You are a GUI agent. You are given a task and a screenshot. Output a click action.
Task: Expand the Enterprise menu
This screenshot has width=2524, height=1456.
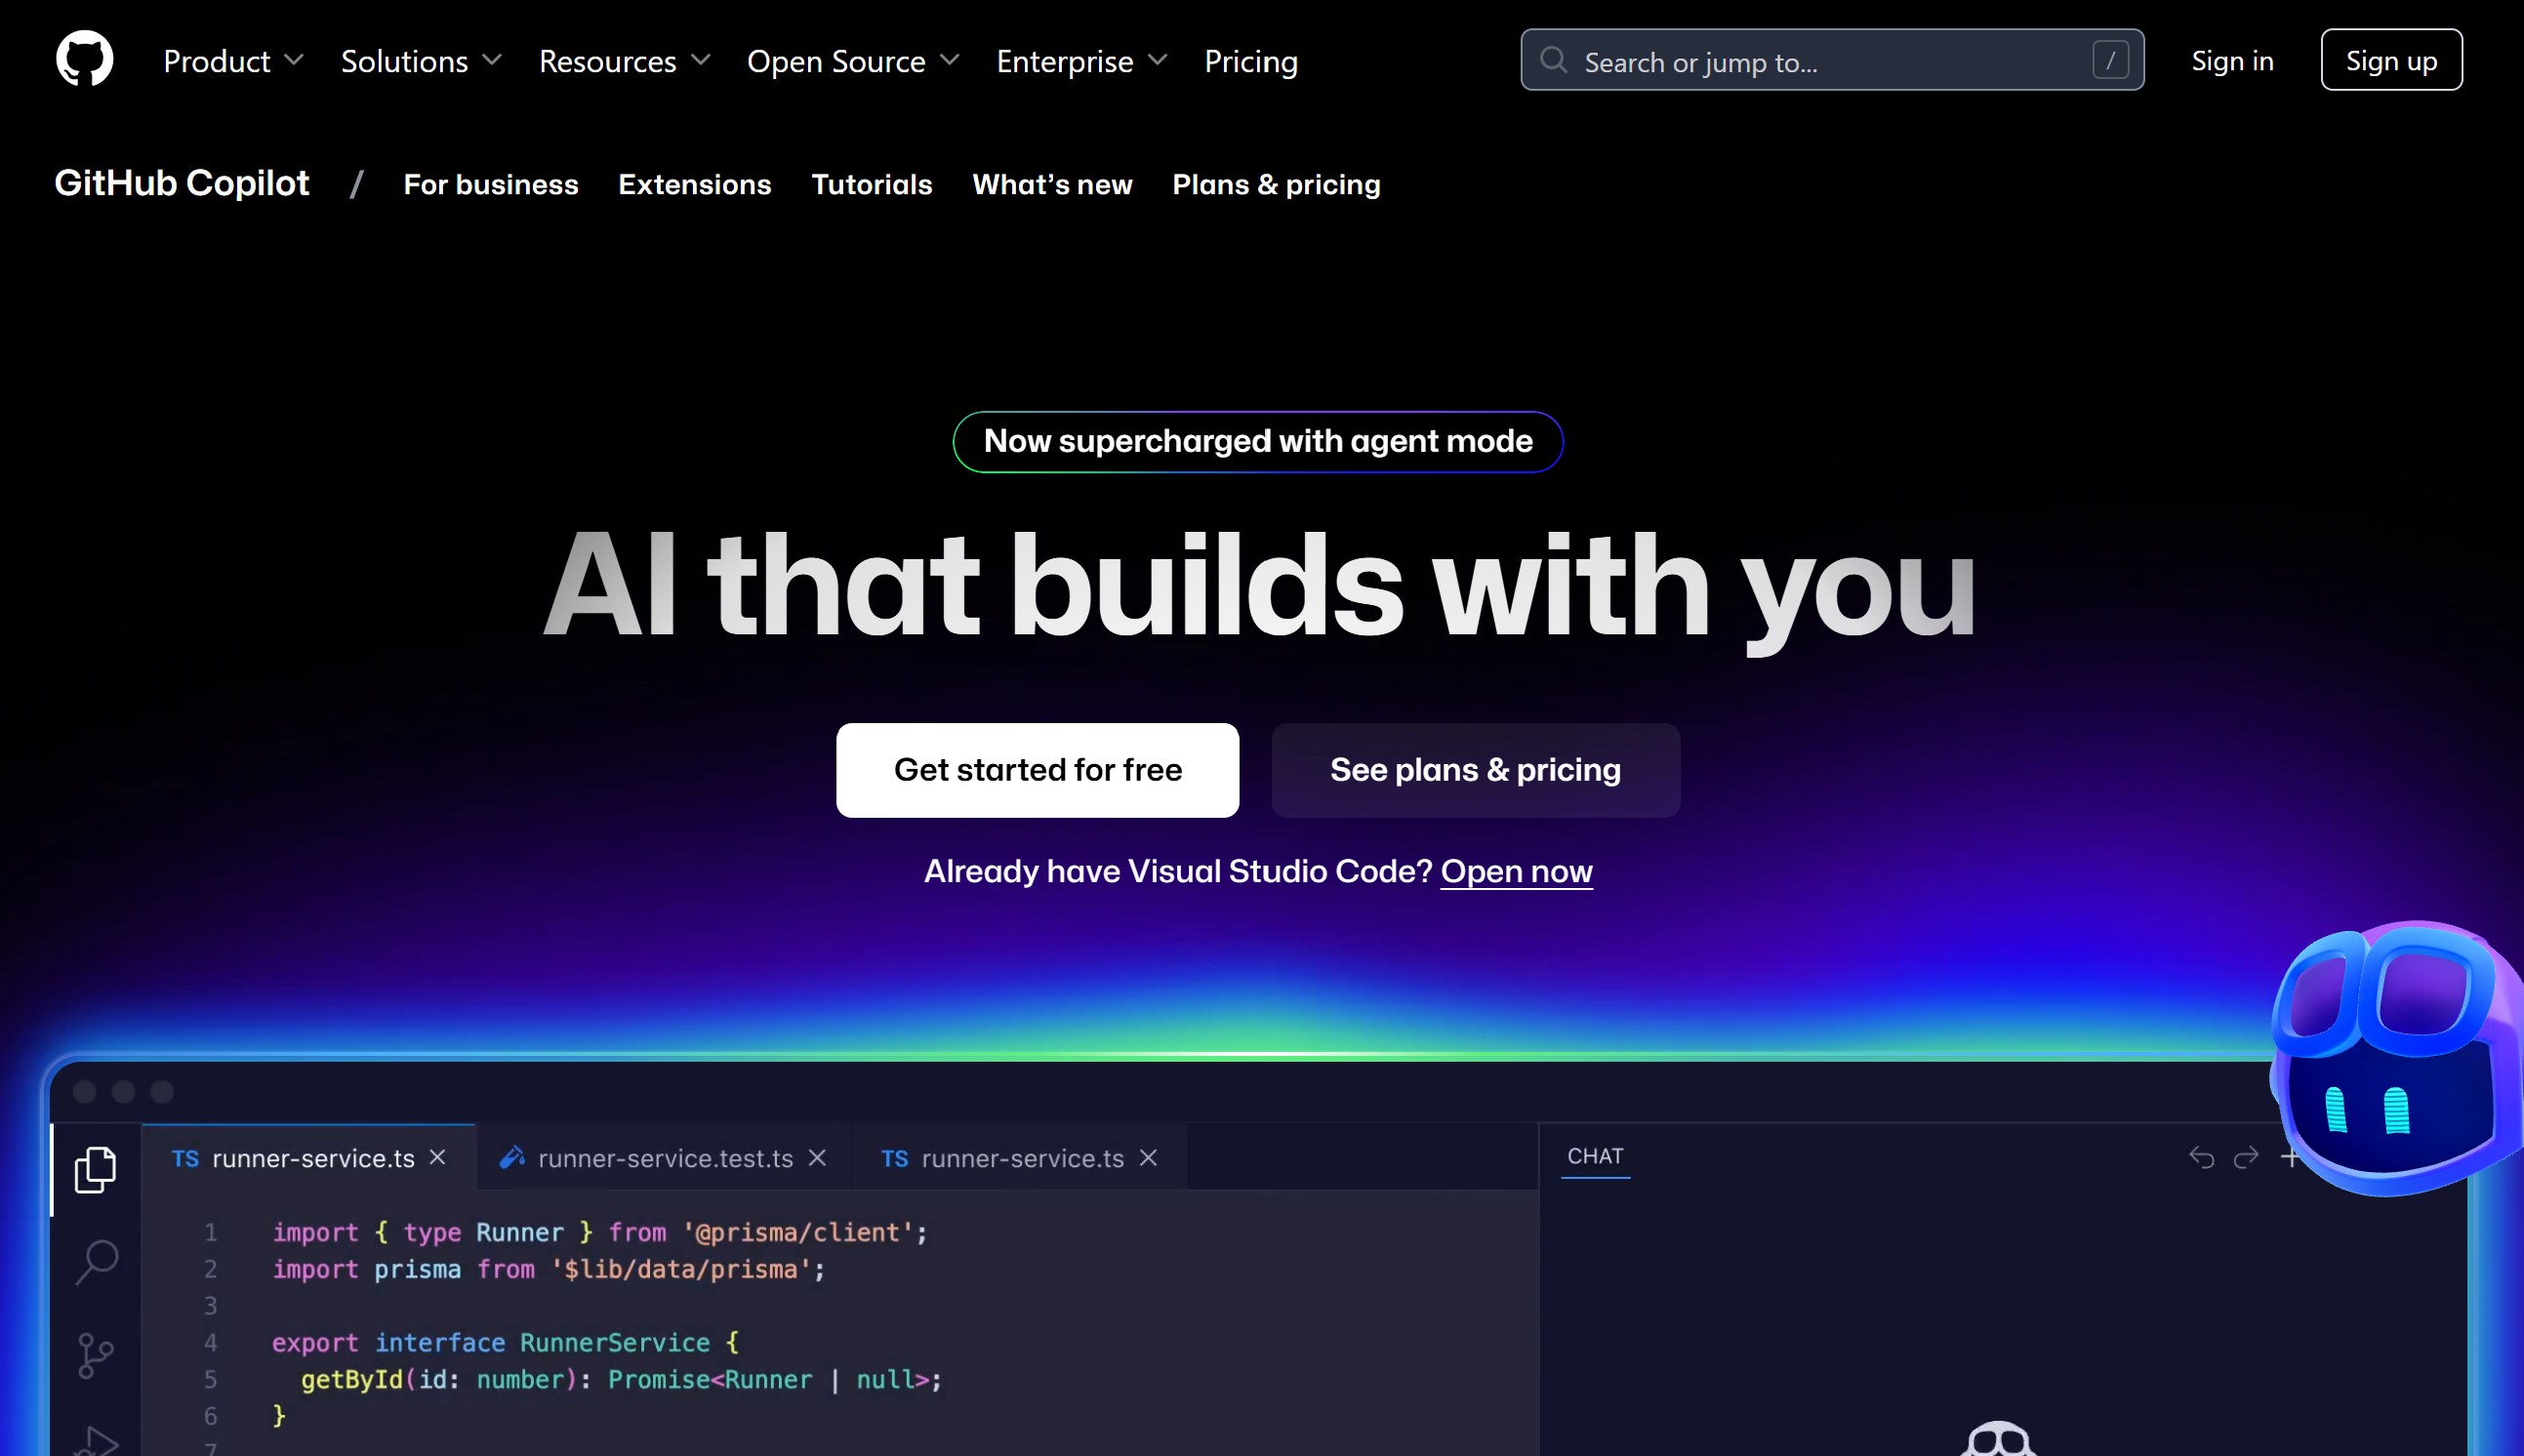tap(1082, 61)
